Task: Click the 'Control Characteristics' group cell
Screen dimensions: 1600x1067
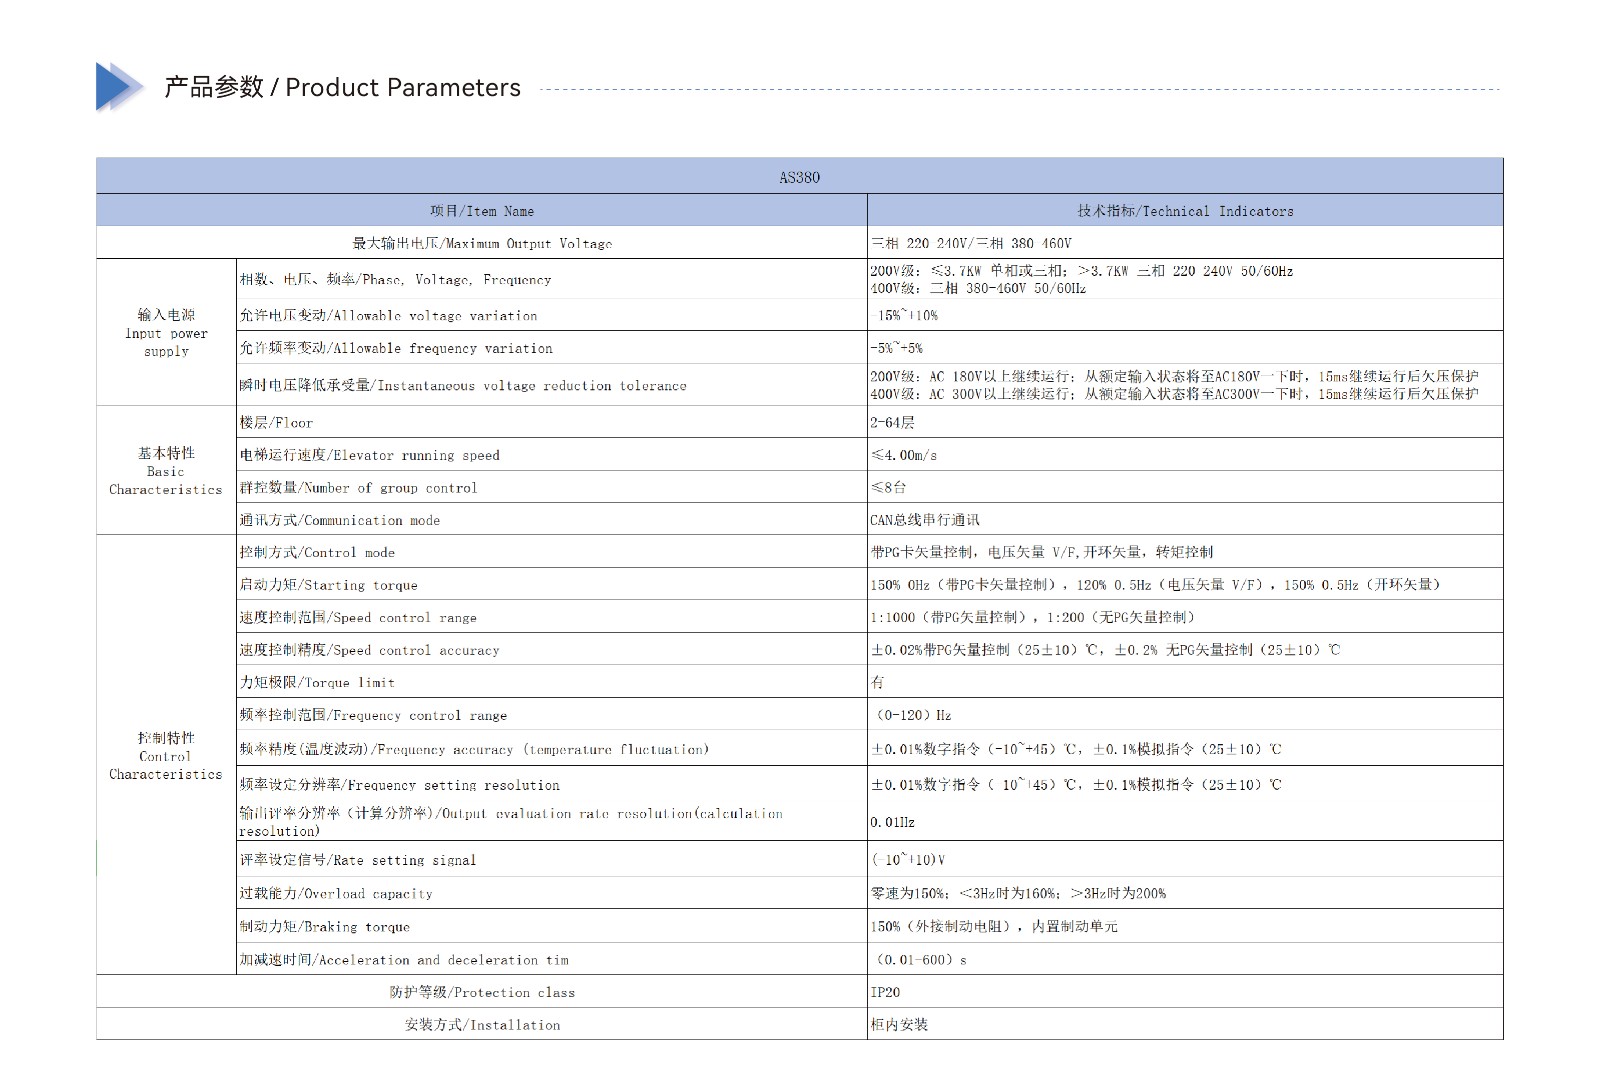Action: [166, 755]
